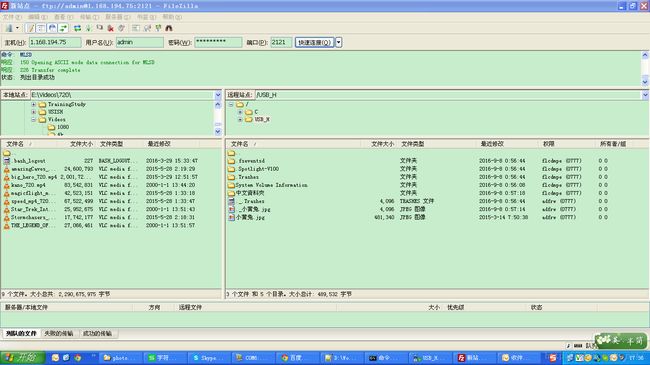This screenshot has height=365, width=650.
Task: Open the 文件 (File) menu
Action: pyautogui.click(x=12, y=17)
